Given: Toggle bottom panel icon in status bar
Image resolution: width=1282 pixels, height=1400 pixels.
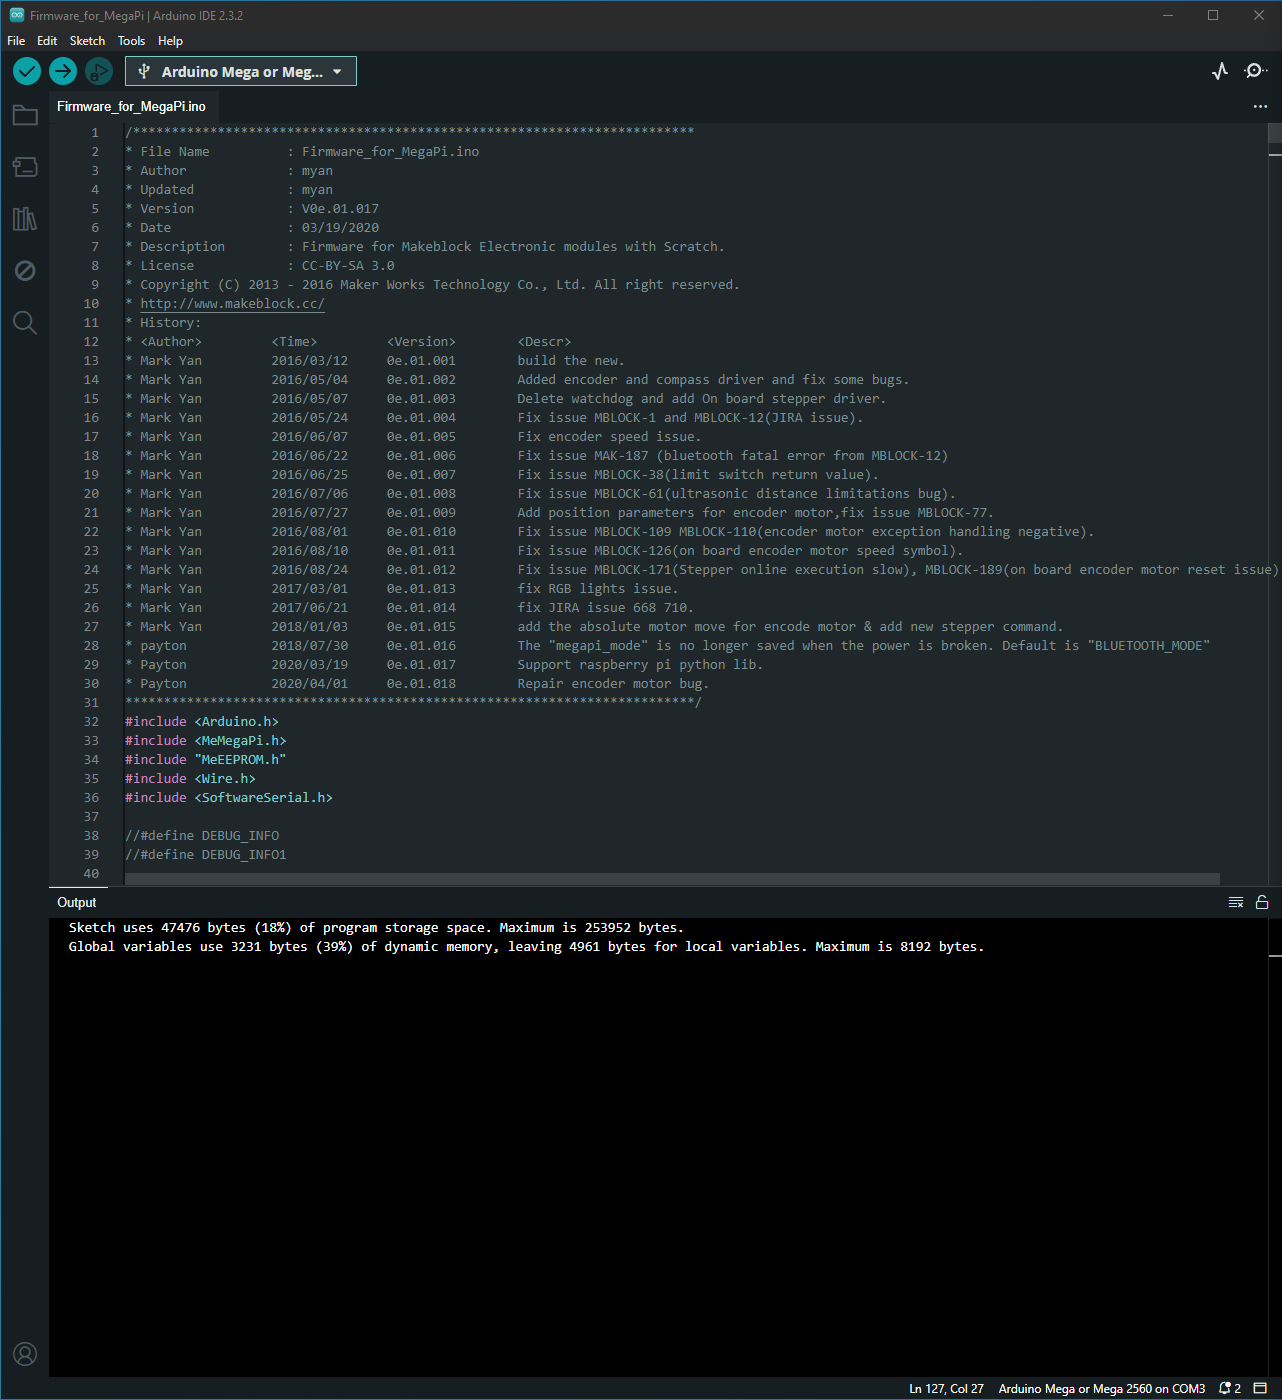Looking at the screenshot, I should point(1260,1389).
